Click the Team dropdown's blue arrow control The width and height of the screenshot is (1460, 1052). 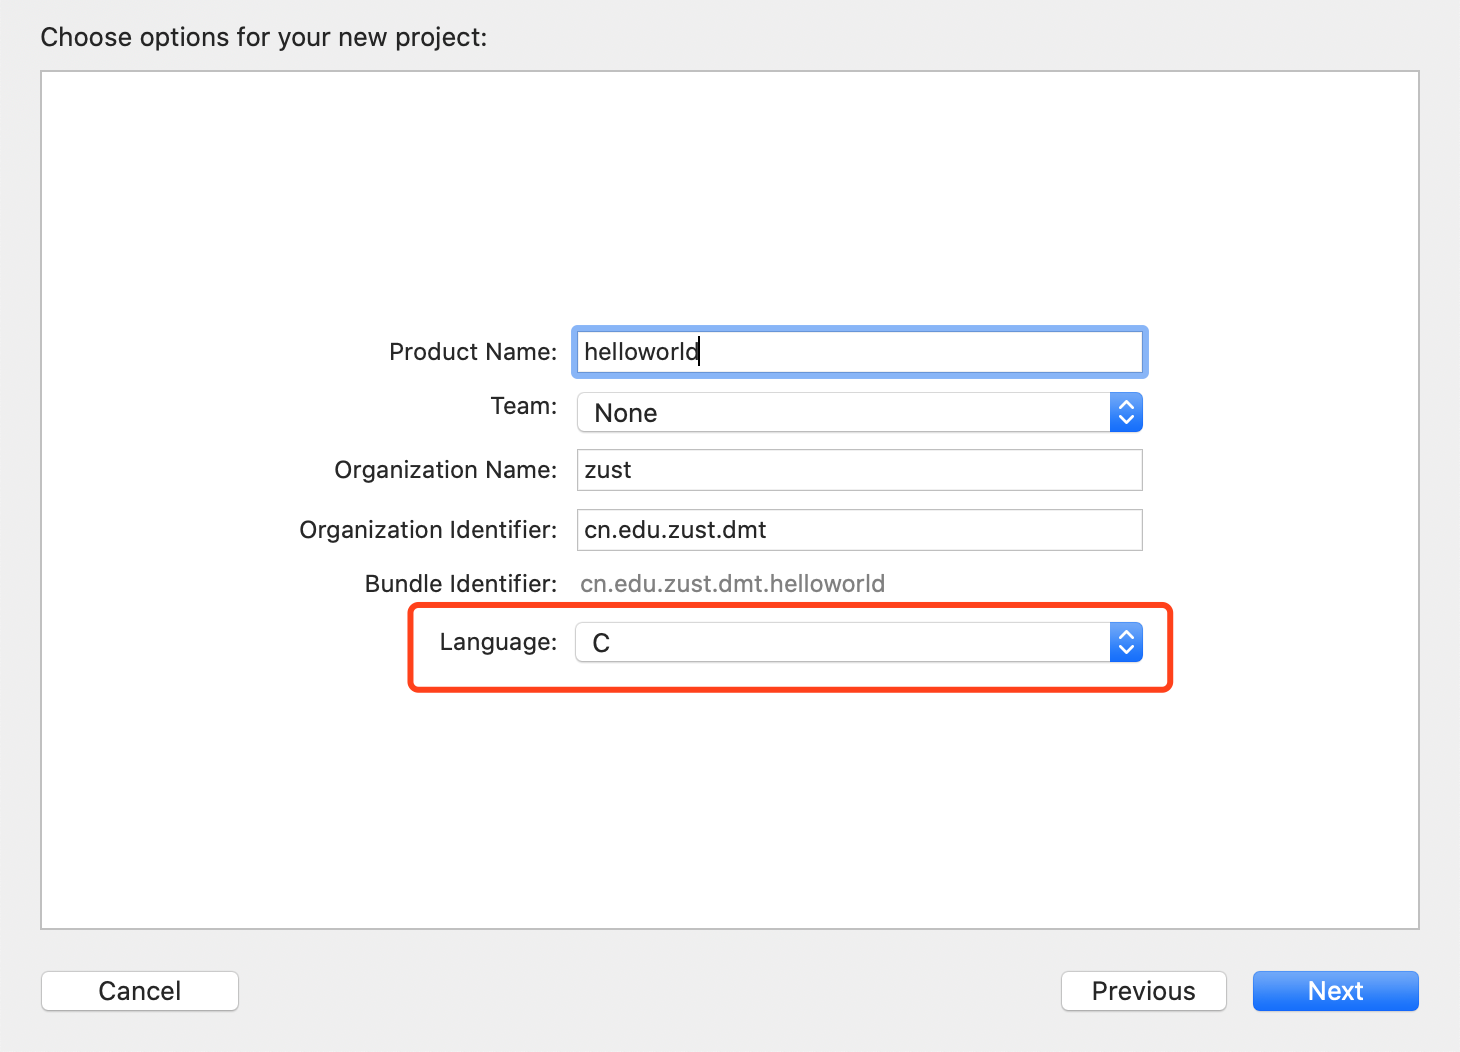[x=1126, y=413]
